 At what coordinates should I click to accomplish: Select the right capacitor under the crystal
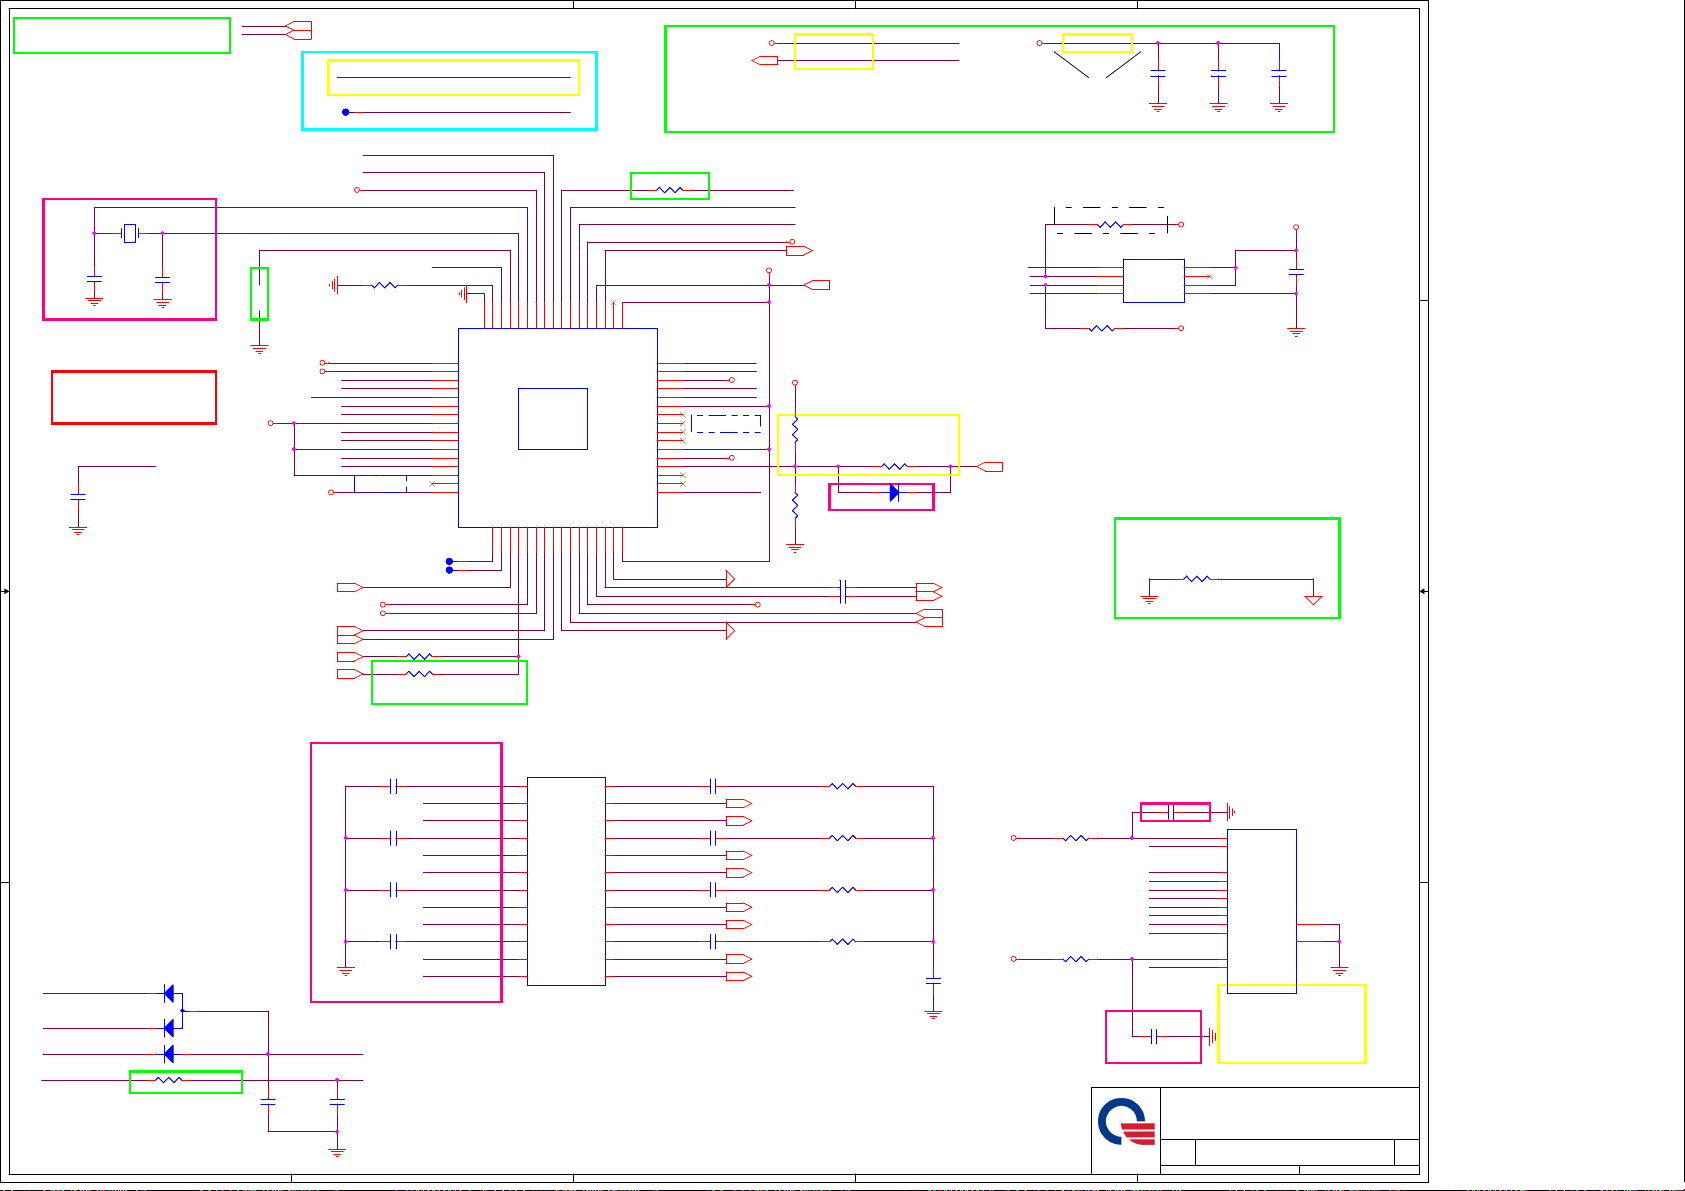click(x=162, y=280)
